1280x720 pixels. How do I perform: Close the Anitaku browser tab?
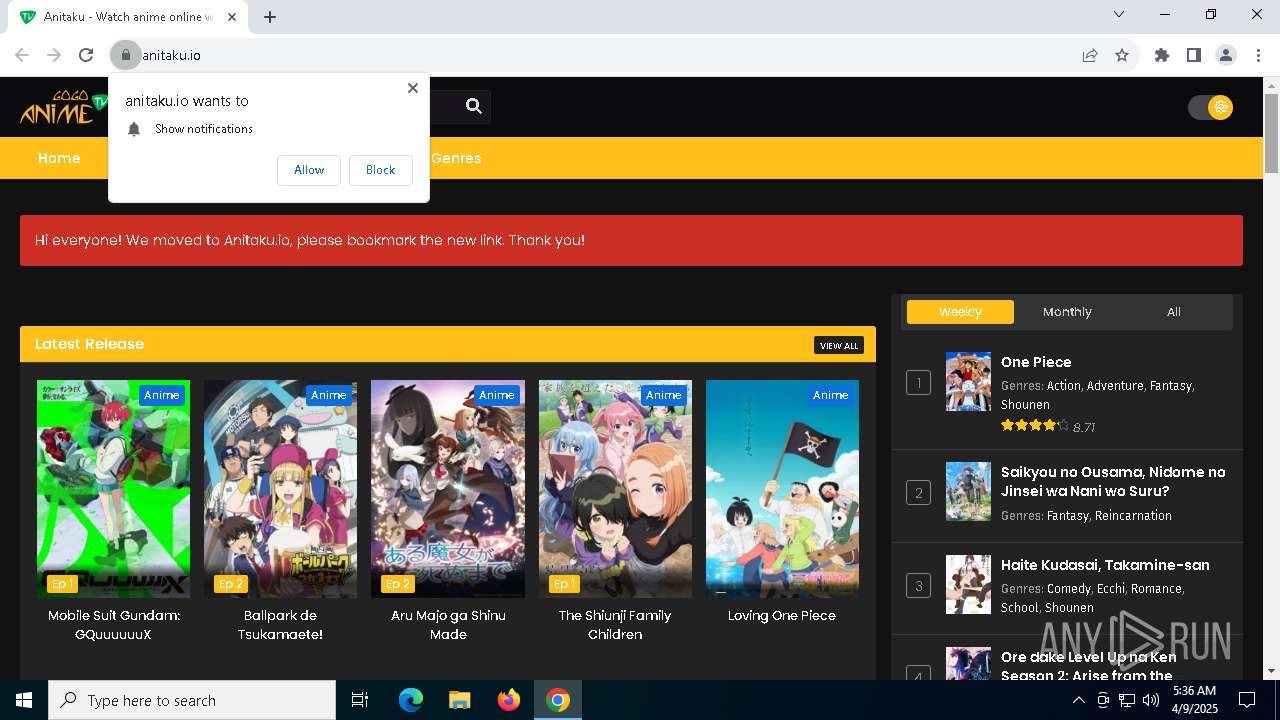point(232,17)
